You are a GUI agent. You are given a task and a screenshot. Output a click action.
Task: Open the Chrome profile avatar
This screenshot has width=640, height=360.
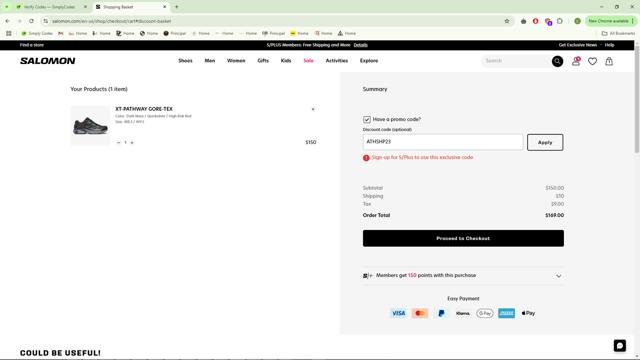pyautogui.click(x=577, y=21)
